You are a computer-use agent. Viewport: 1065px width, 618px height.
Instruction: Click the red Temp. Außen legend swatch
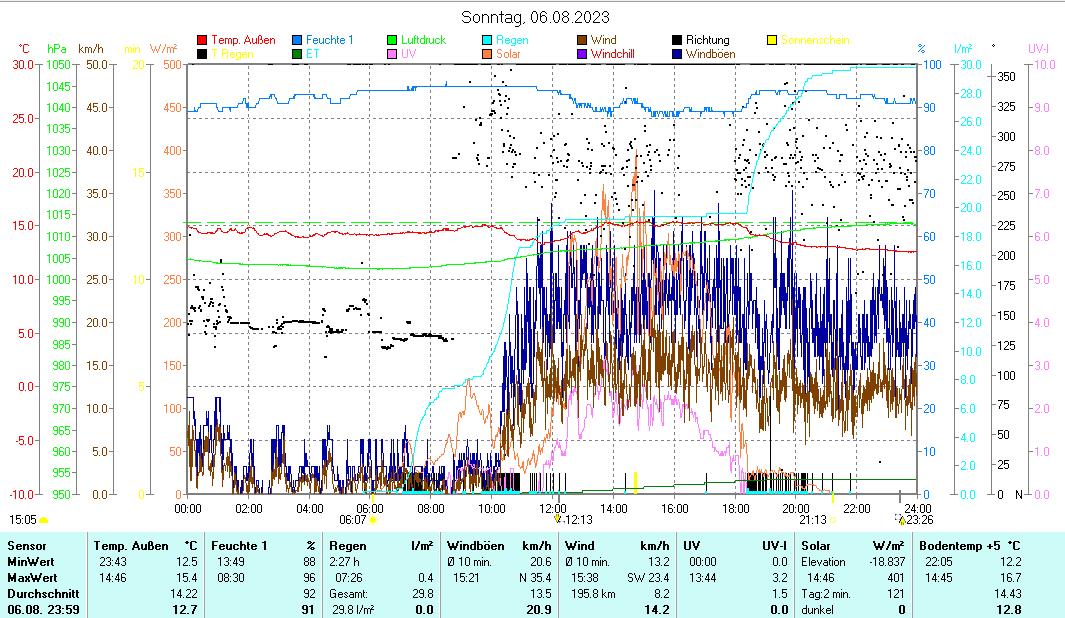pyautogui.click(x=203, y=41)
